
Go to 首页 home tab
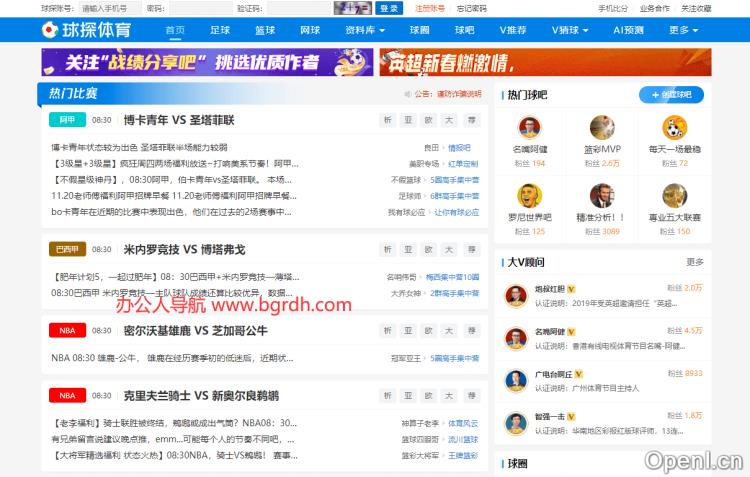tap(175, 30)
